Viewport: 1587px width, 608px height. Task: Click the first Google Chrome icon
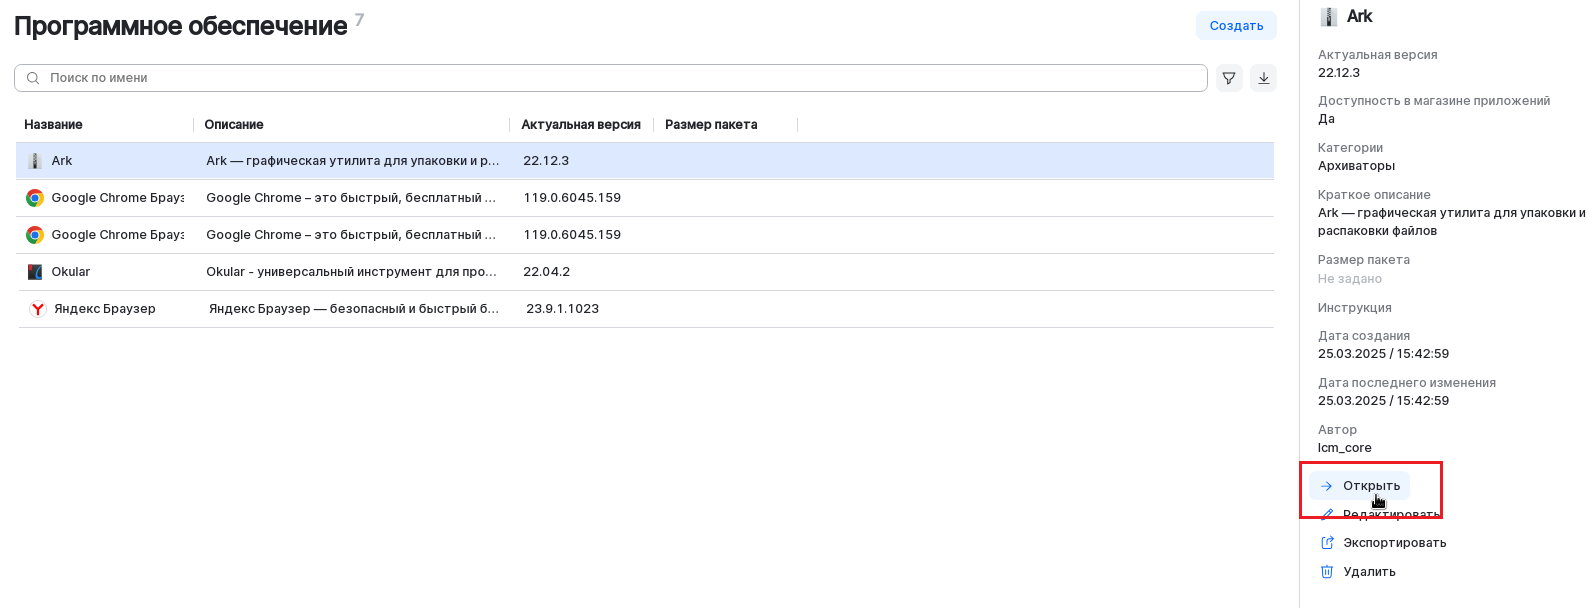coord(35,198)
